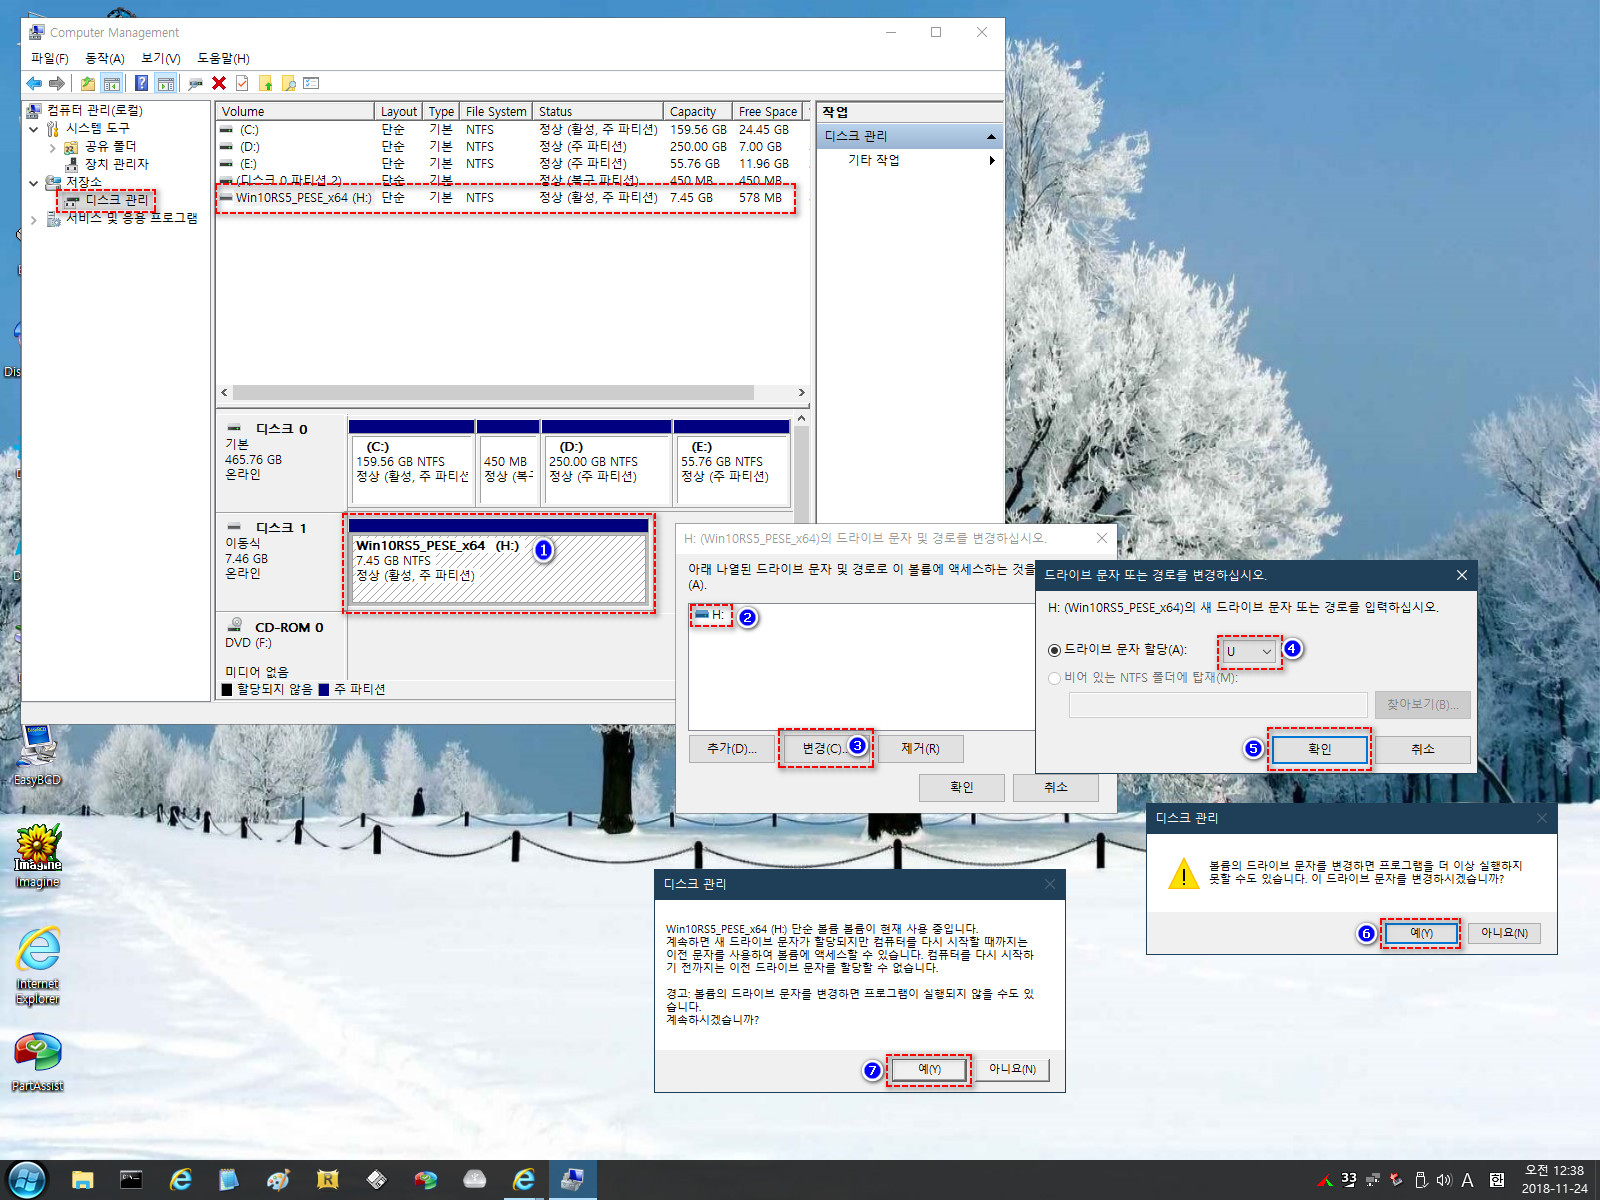The height and width of the screenshot is (1200, 1600).
Task: Click 취소 in the drive letter dialog
Action: click(1423, 749)
